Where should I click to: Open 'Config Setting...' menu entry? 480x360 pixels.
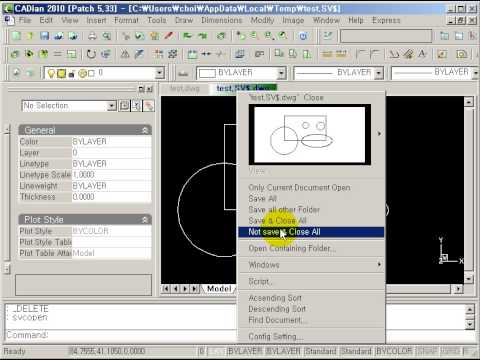311,337
